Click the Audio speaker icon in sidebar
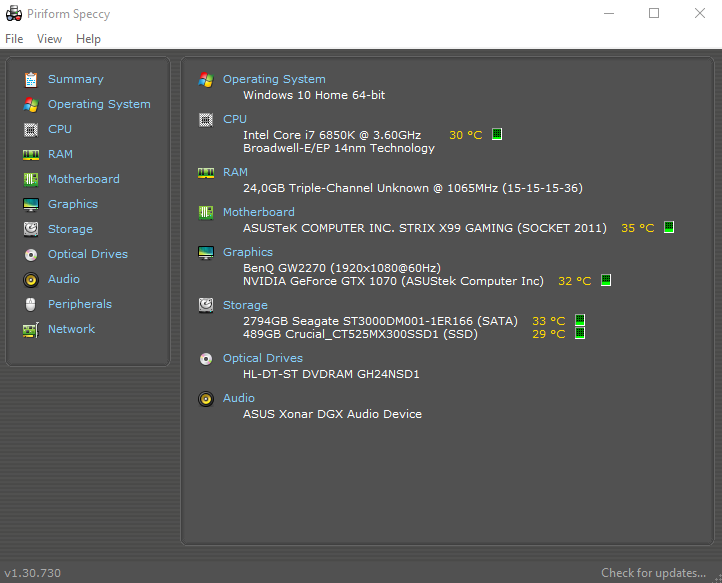Image resolution: width=722 pixels, height=583 pixels. (30, 279)
